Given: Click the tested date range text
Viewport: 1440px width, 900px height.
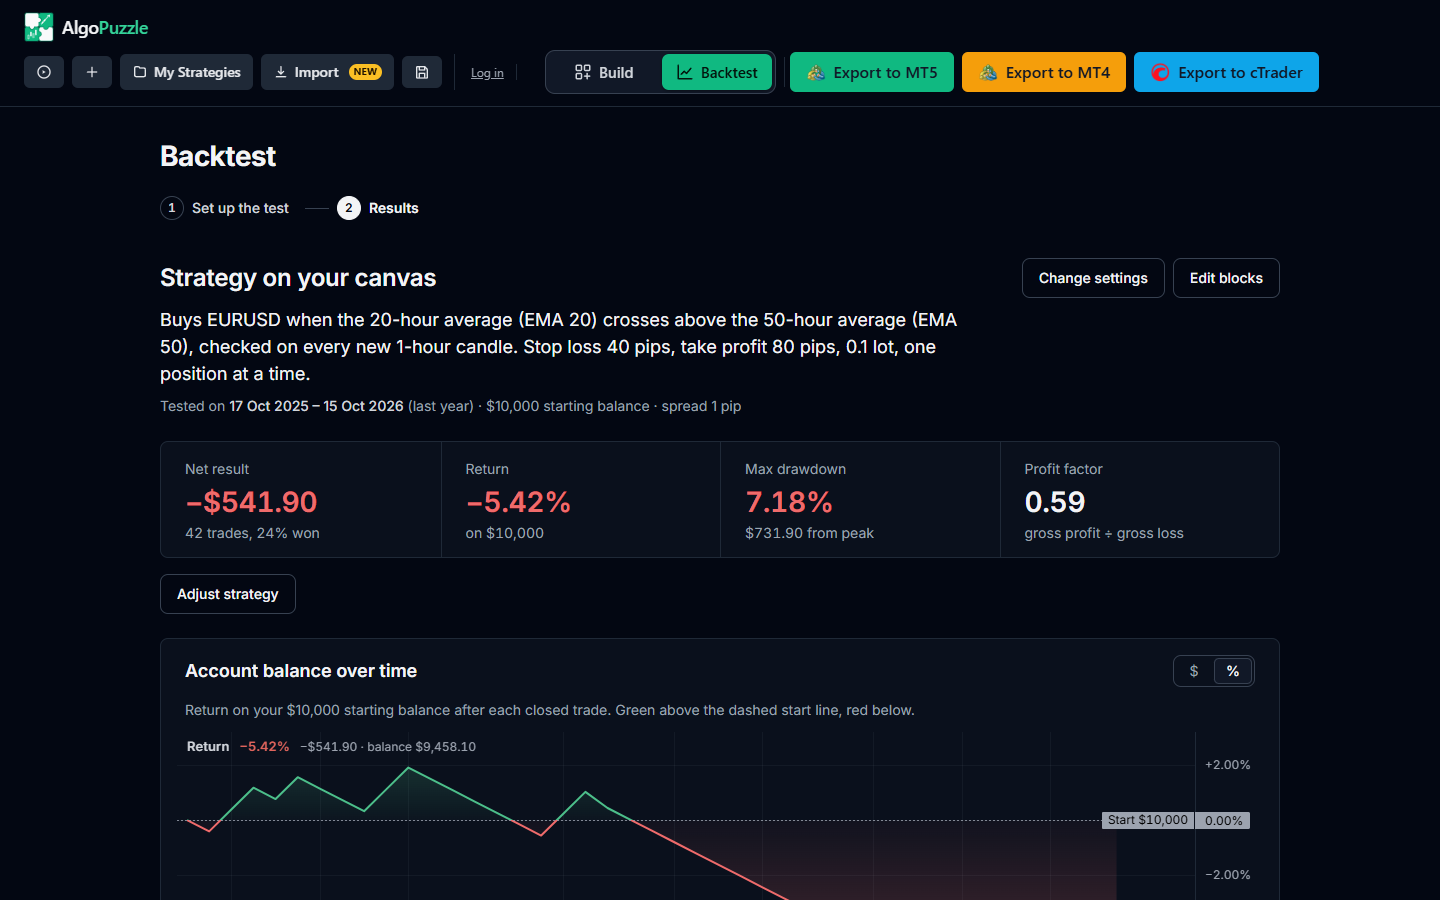Looking at the screenshot, I should click(x=316, y=406).
